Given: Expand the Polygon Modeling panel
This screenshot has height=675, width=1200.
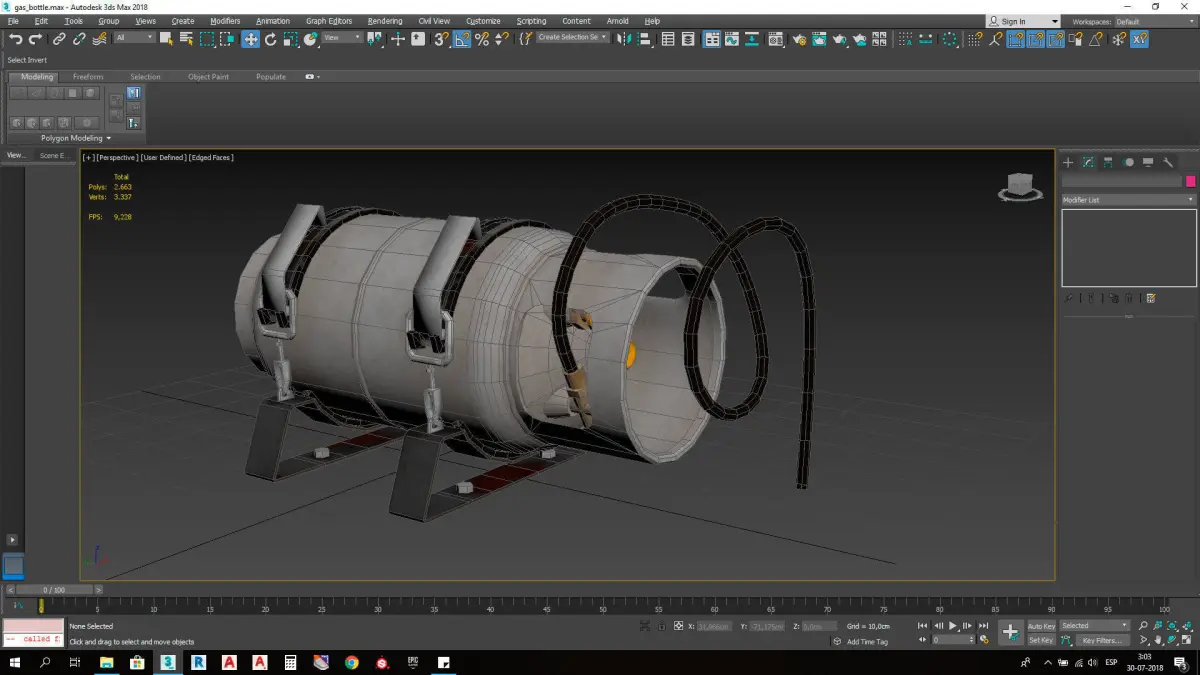Looking at the screenshot, I should click(76, 138).
